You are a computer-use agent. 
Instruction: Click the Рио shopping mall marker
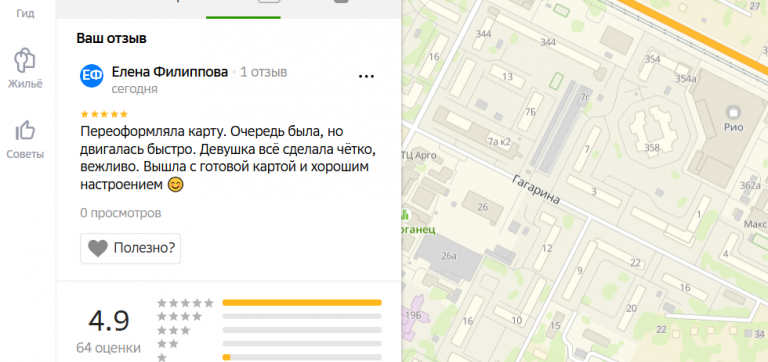coord(733,113)
